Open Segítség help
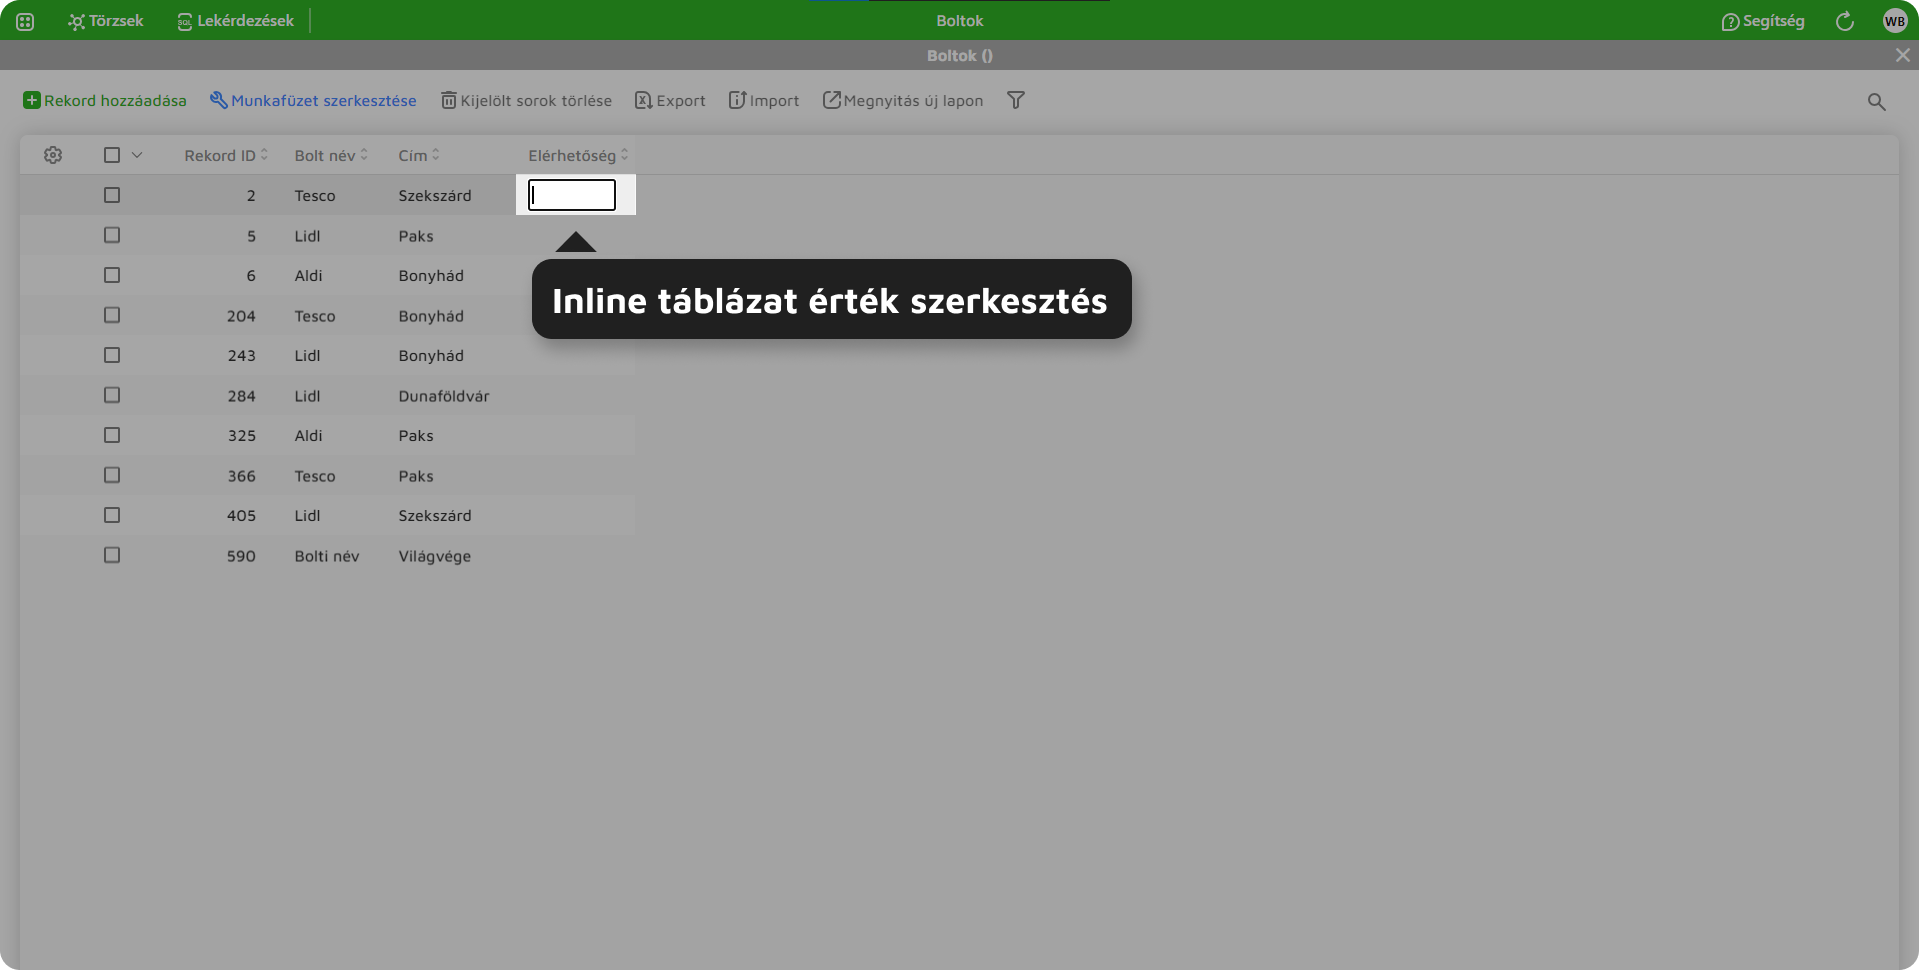 point(1762,21)
